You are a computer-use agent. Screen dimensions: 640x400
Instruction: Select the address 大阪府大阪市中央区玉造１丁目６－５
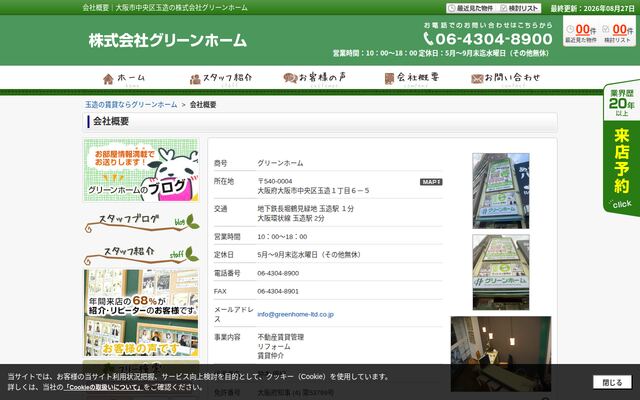313,191
